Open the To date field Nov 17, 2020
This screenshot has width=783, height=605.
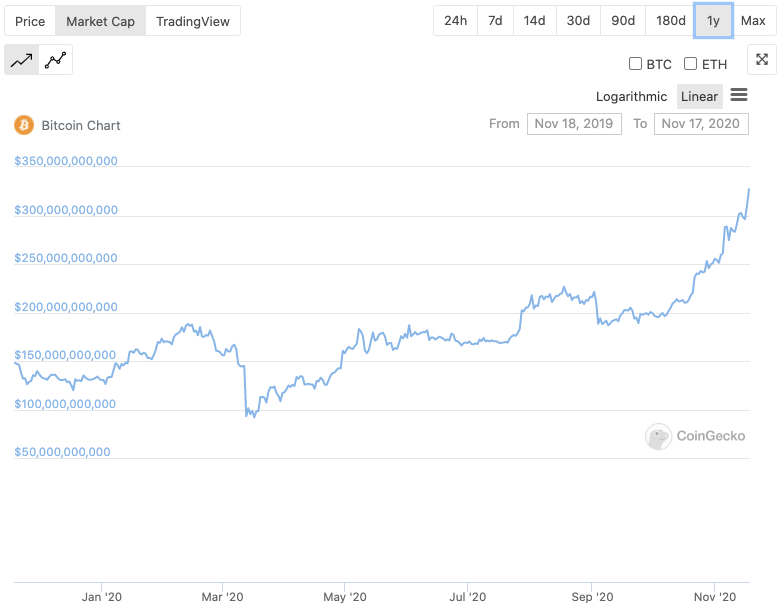coord(701,124)
